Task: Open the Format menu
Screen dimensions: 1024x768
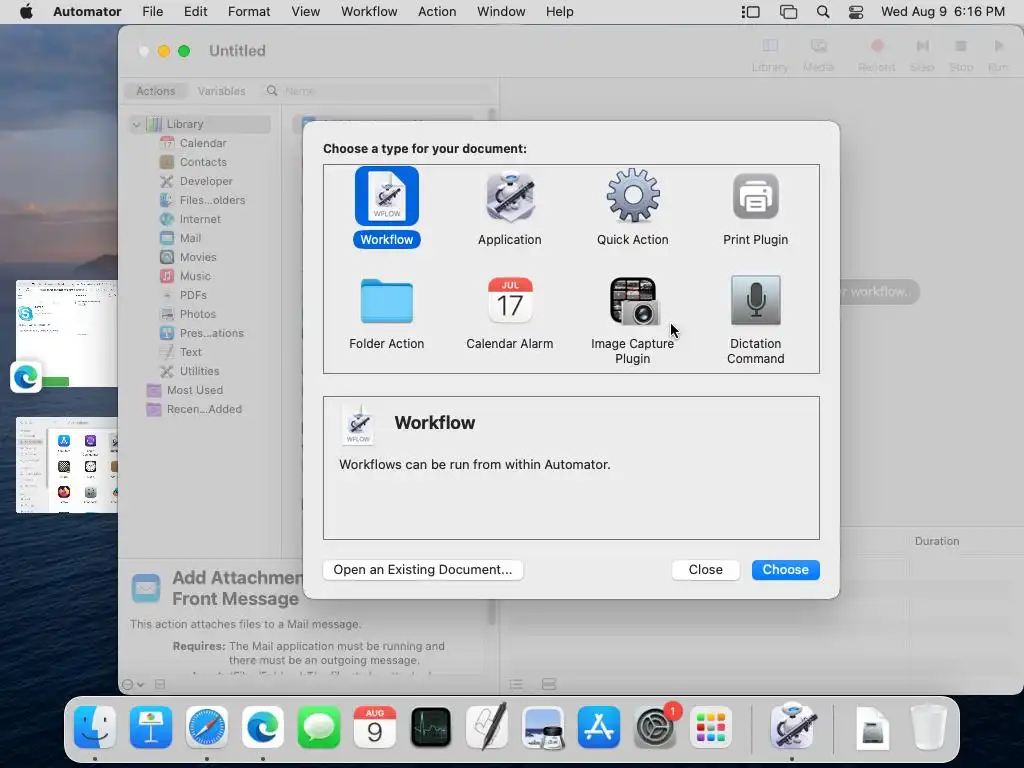Action: coord(249,12)
